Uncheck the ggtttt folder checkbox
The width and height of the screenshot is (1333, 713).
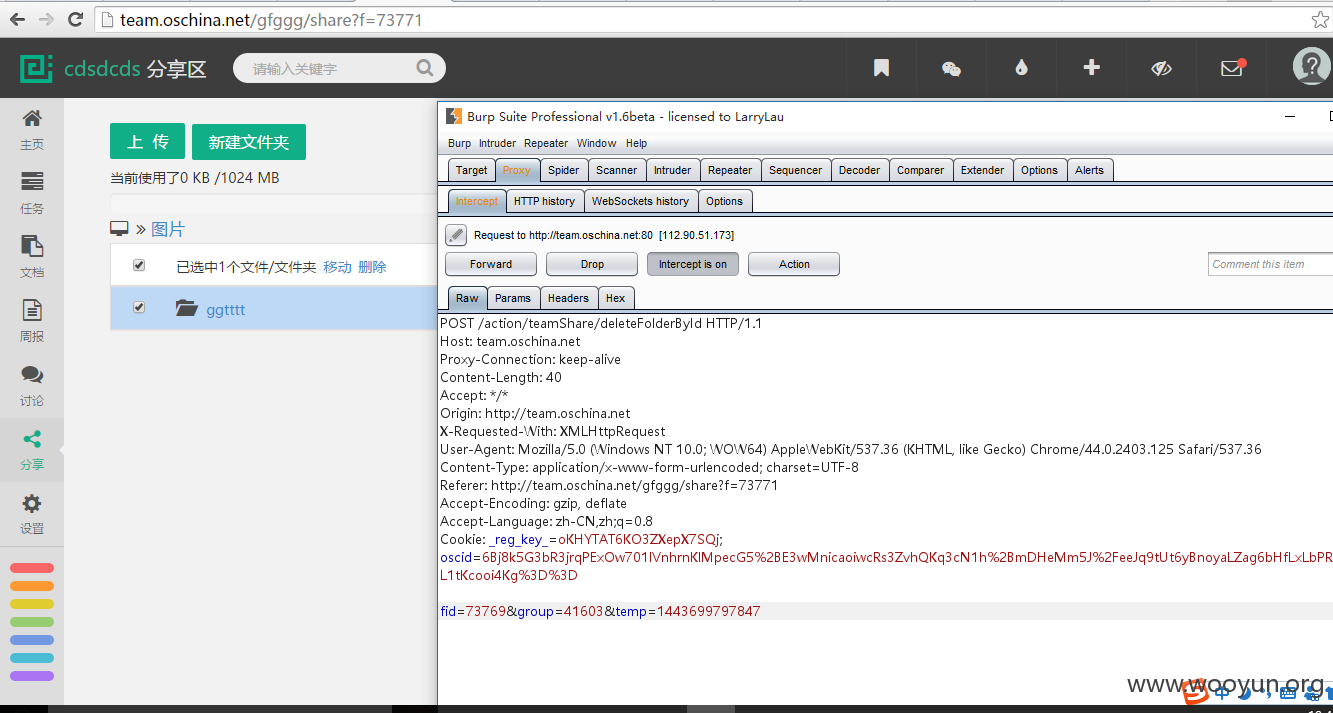139,307
